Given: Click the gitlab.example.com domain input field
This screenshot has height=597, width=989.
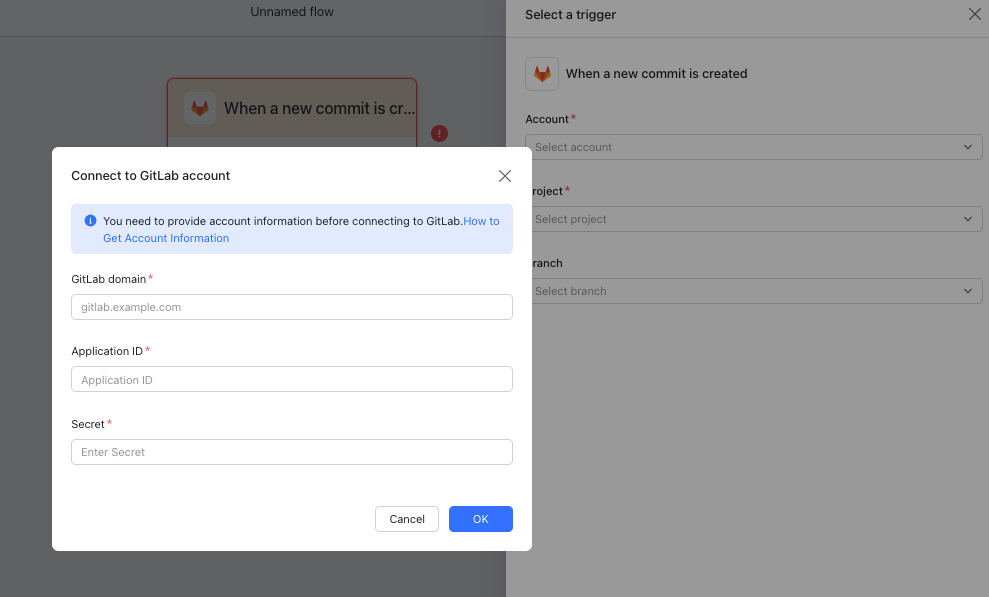Looking at the screenshot, I should (291, 307).
